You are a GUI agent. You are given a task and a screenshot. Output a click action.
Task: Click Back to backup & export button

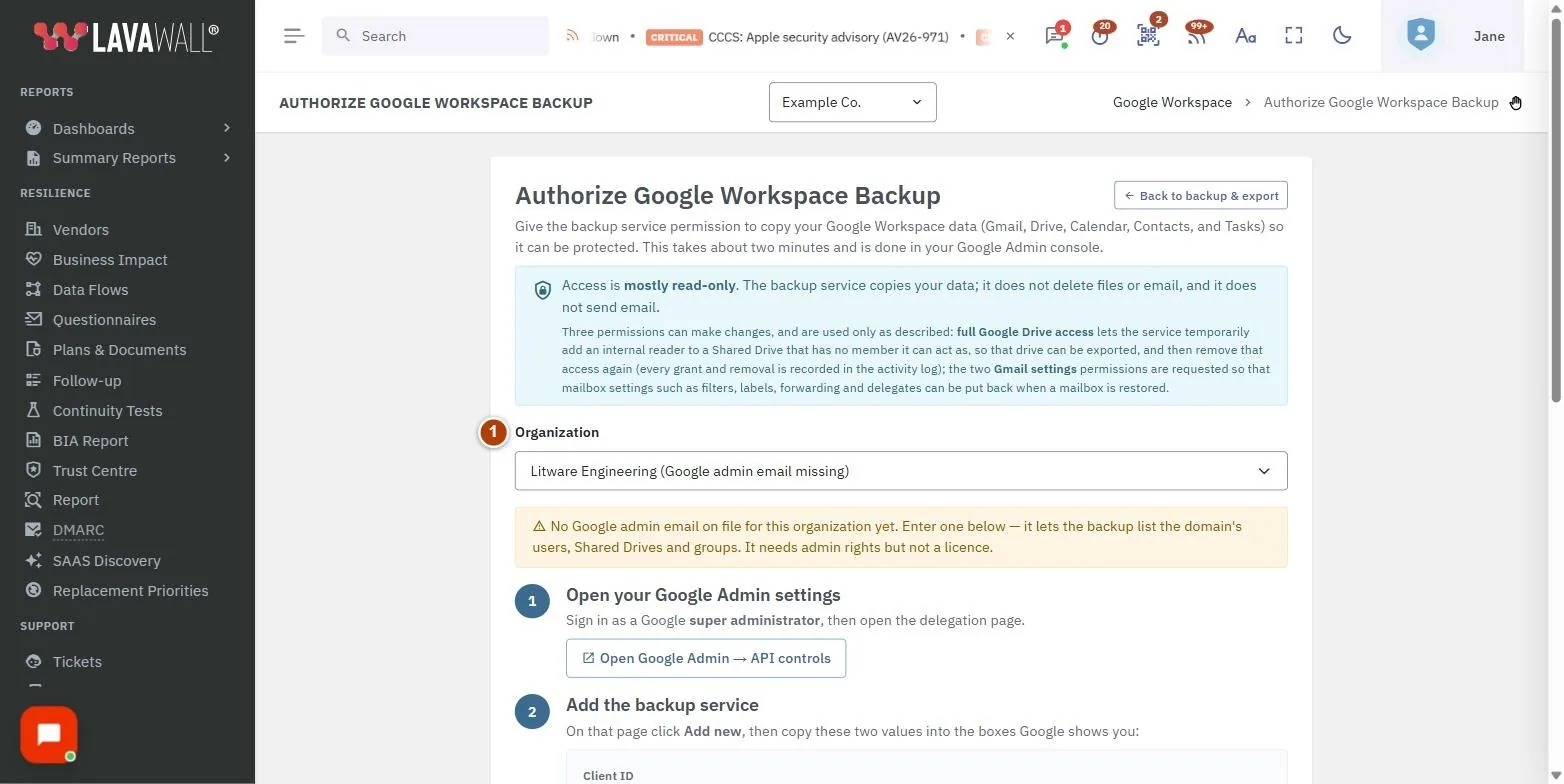tap(1201, 195)
